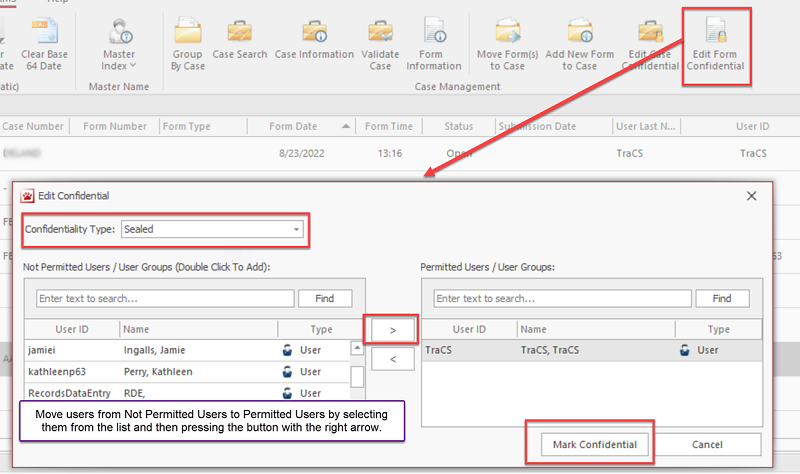This screenshot has height=474, width=800.
Task: Sort by the Form Date column header
Action: point(293,126)
